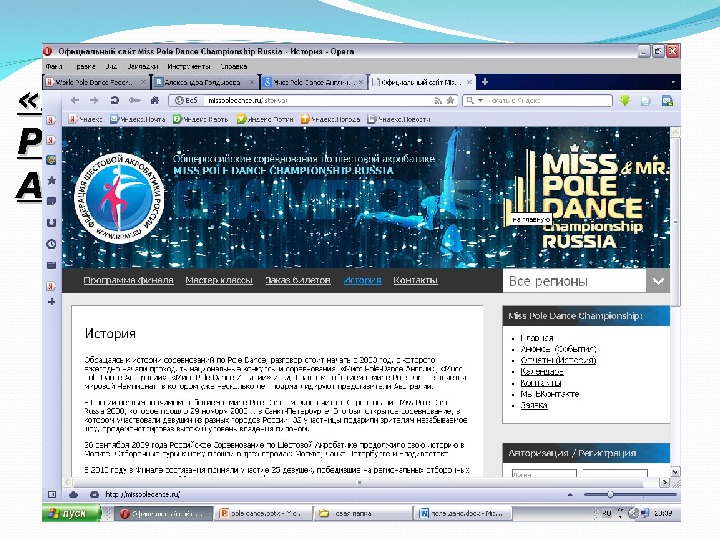720x540 pixels.
Task: Go forward with the Forward arrow button
Action: pyautogui.click(x=94, y=100)
